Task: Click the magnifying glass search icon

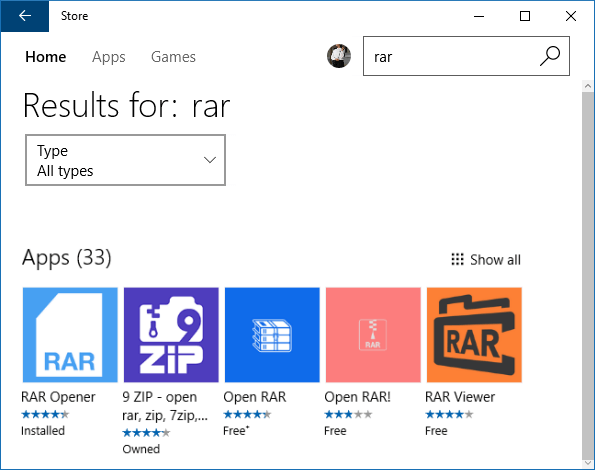Action: 550,56
